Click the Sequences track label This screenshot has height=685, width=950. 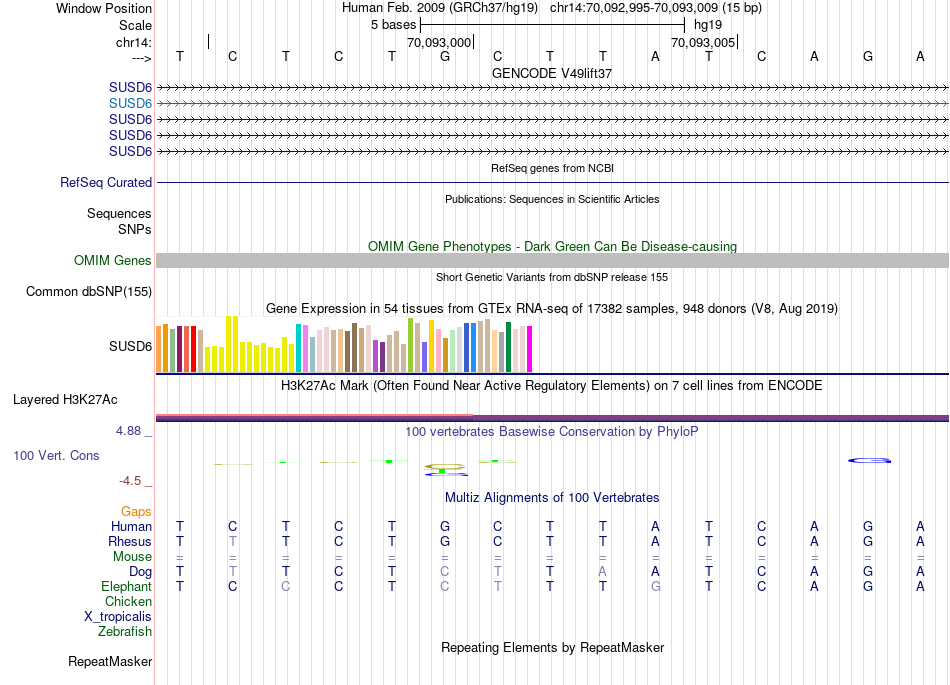tap(119, 213)
